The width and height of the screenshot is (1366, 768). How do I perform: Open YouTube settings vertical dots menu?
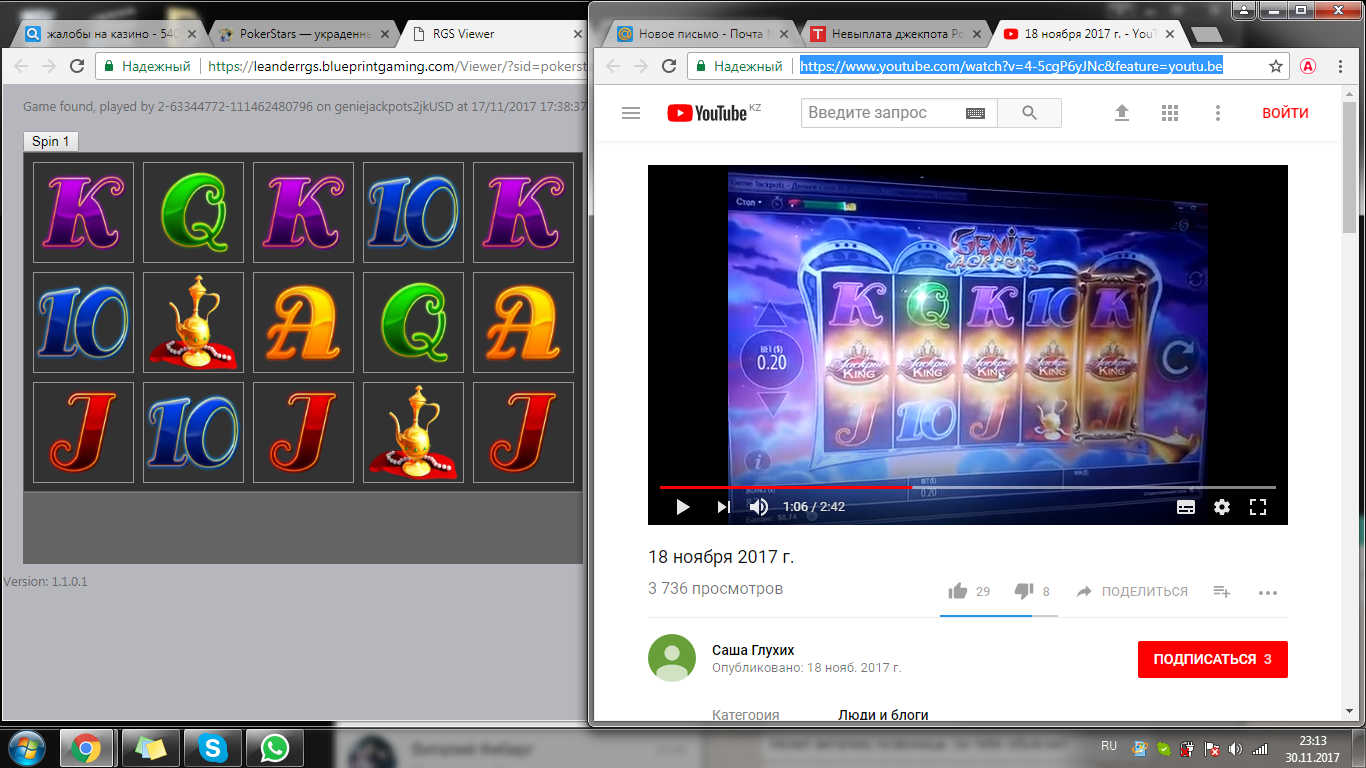[x=1217, y=113]
